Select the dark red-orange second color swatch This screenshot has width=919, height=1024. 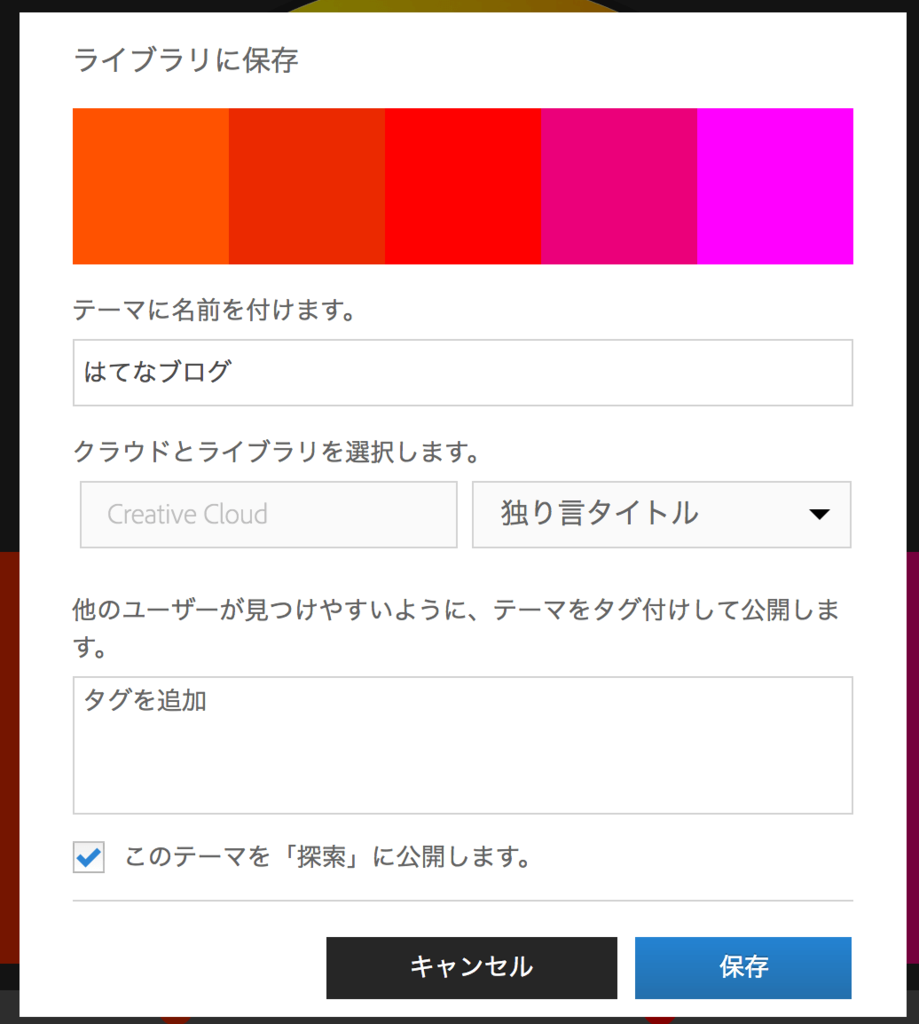point(306,185)
